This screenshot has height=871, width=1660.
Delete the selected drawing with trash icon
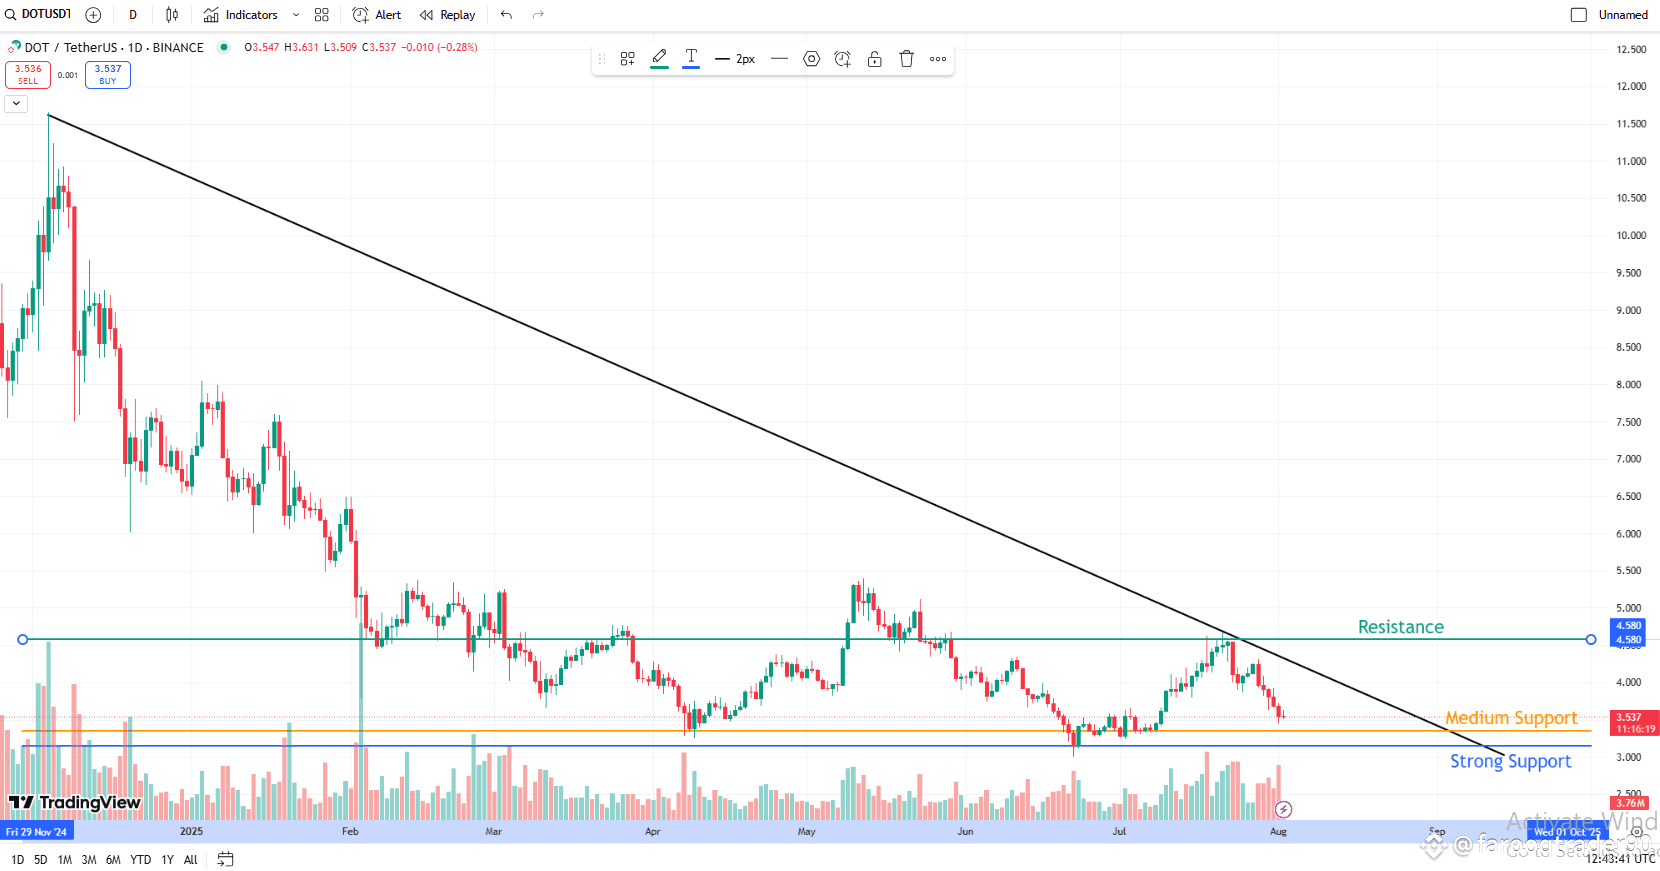pyautogui.click(x=907, y=59)
